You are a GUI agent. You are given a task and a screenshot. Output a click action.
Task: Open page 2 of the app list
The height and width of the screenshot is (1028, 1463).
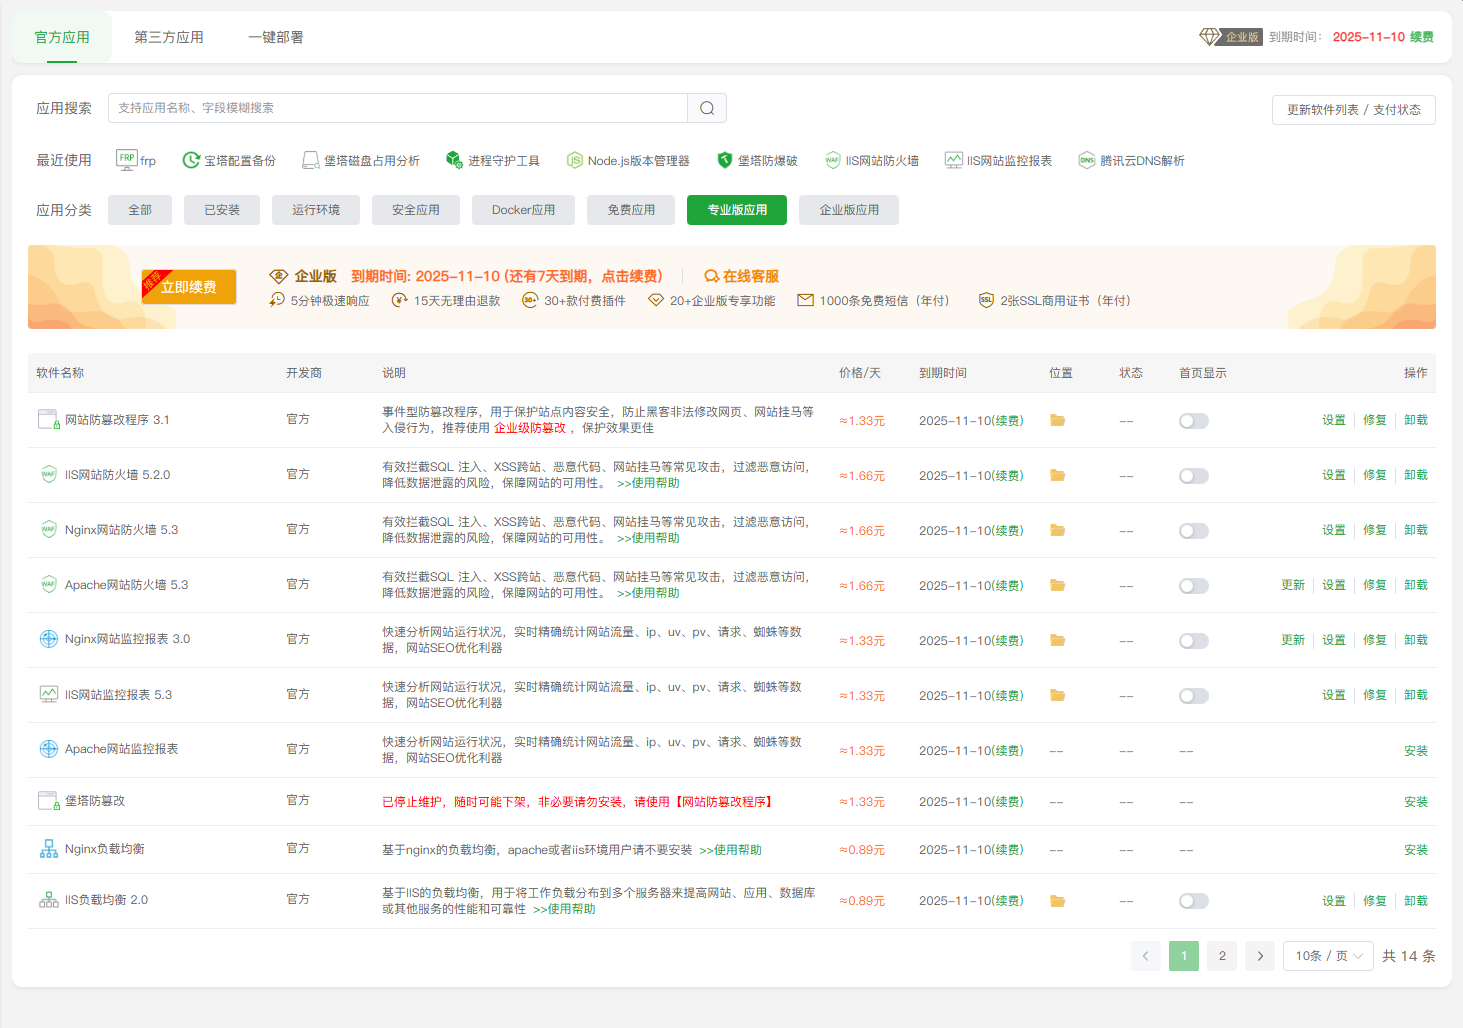tap(1221, 955)
